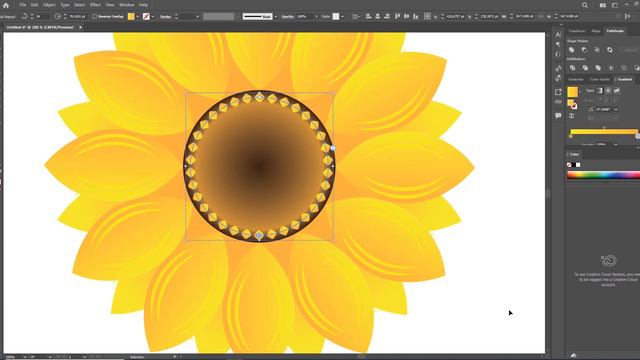Select Linear Gradient type button
The image size is (640, 360).
click(599, 91)
